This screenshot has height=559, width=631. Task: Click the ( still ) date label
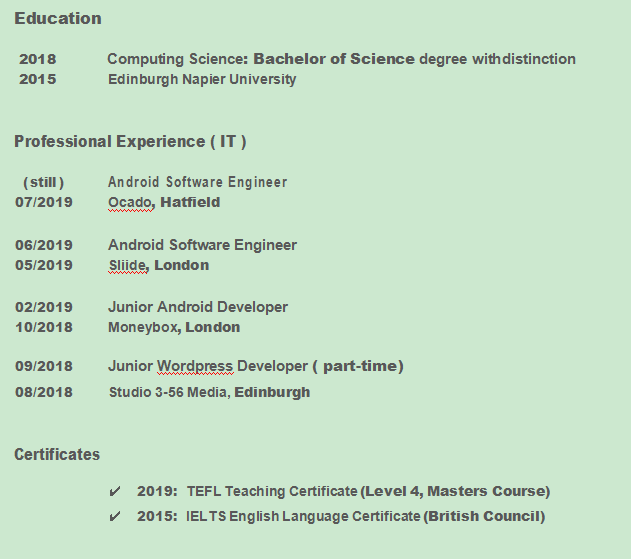pyautogui.click(x=44, y=183)
